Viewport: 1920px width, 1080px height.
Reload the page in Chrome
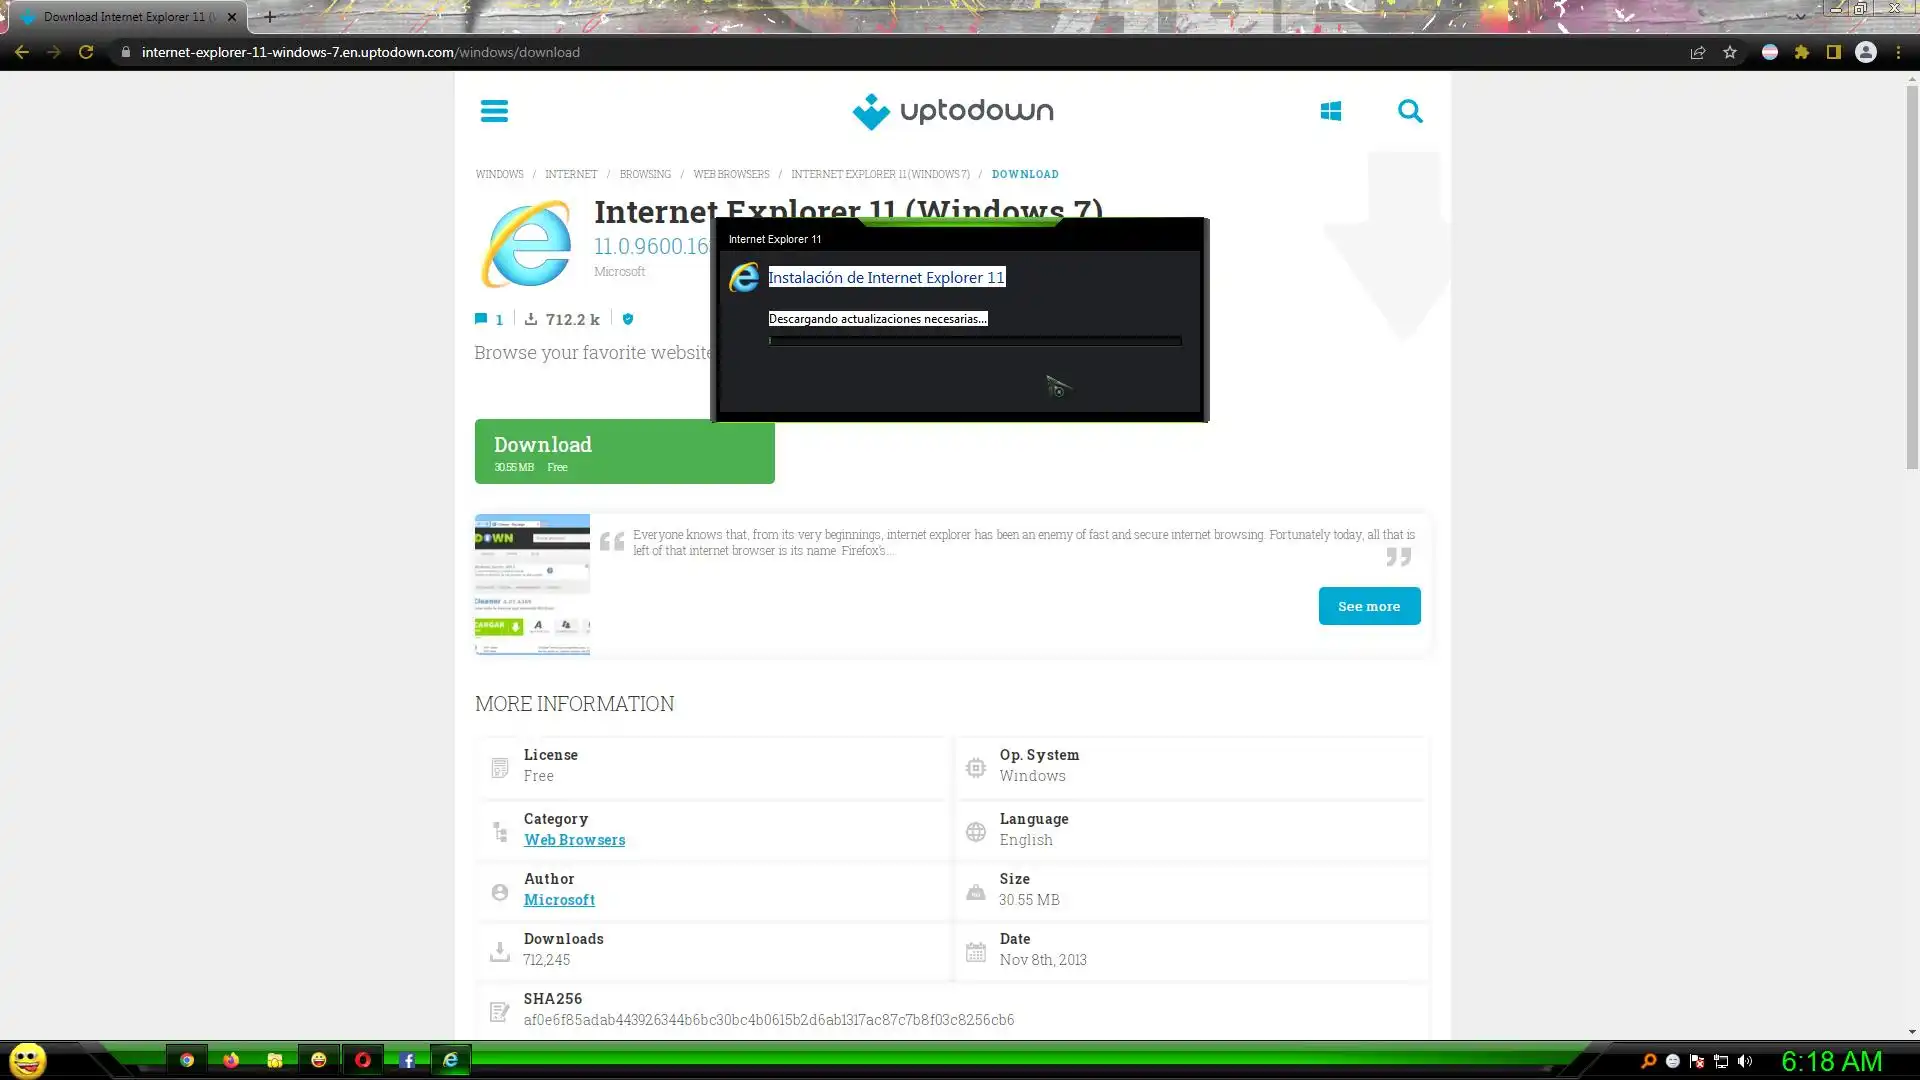(x=86, y=52)
